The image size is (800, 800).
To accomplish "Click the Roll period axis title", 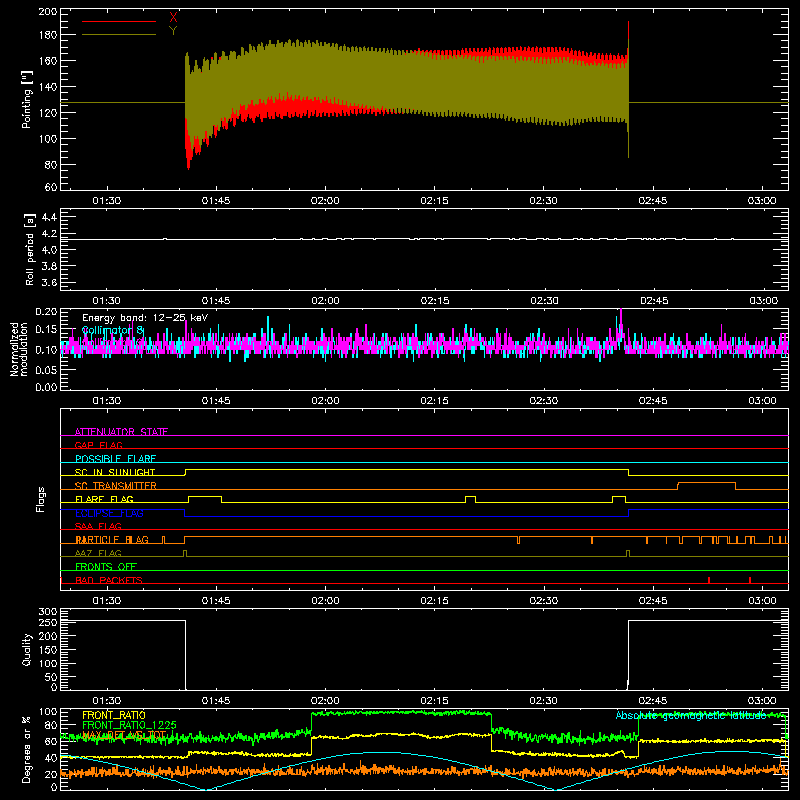I will tap(29, 249).
